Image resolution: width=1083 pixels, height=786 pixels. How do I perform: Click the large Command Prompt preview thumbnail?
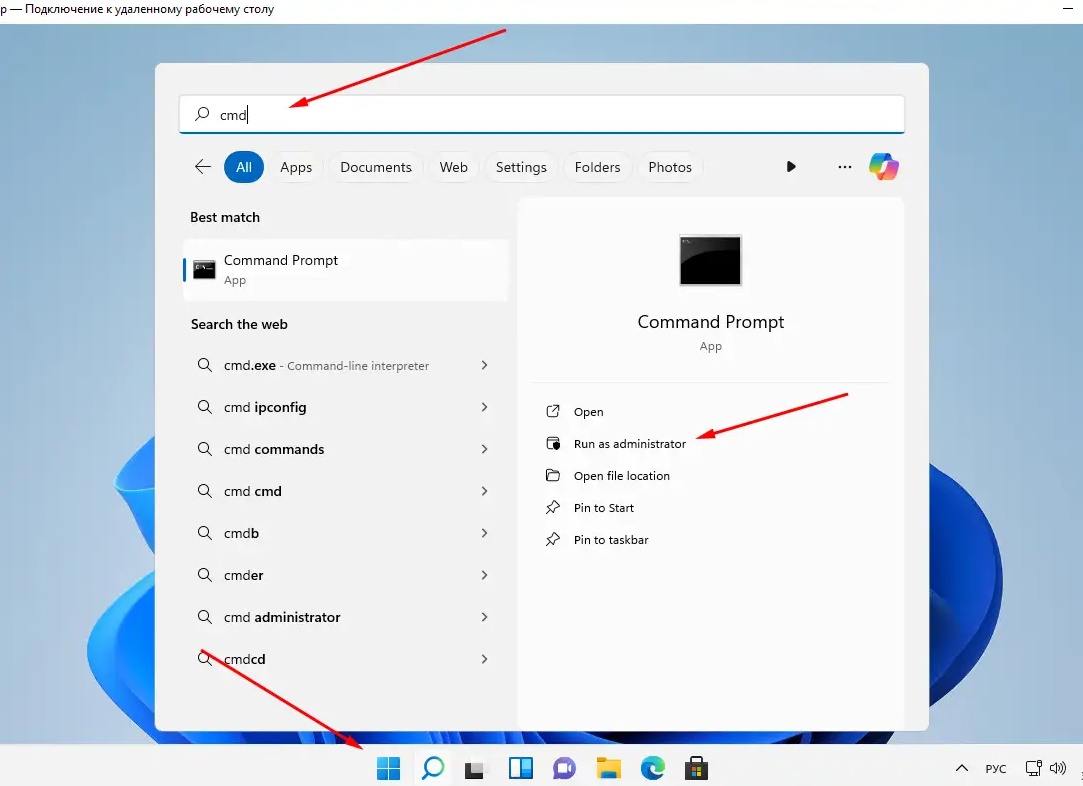(x=710, y=260)
